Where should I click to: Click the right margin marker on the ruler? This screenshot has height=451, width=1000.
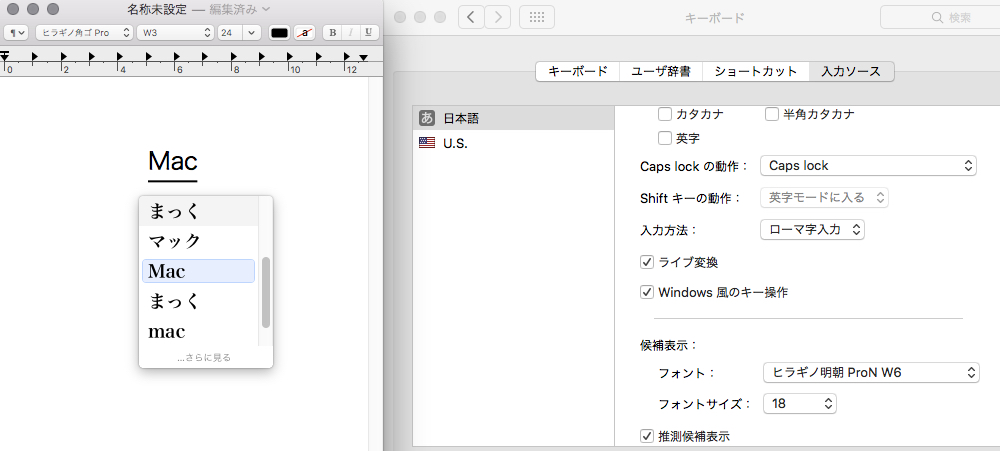[x=364, y=57]
